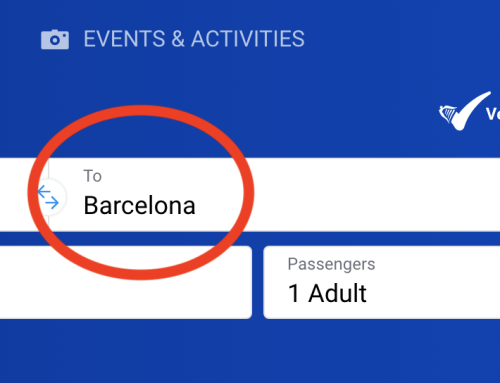
Task: Open the empty date box left of Passengers
Action: click(126, 282)
